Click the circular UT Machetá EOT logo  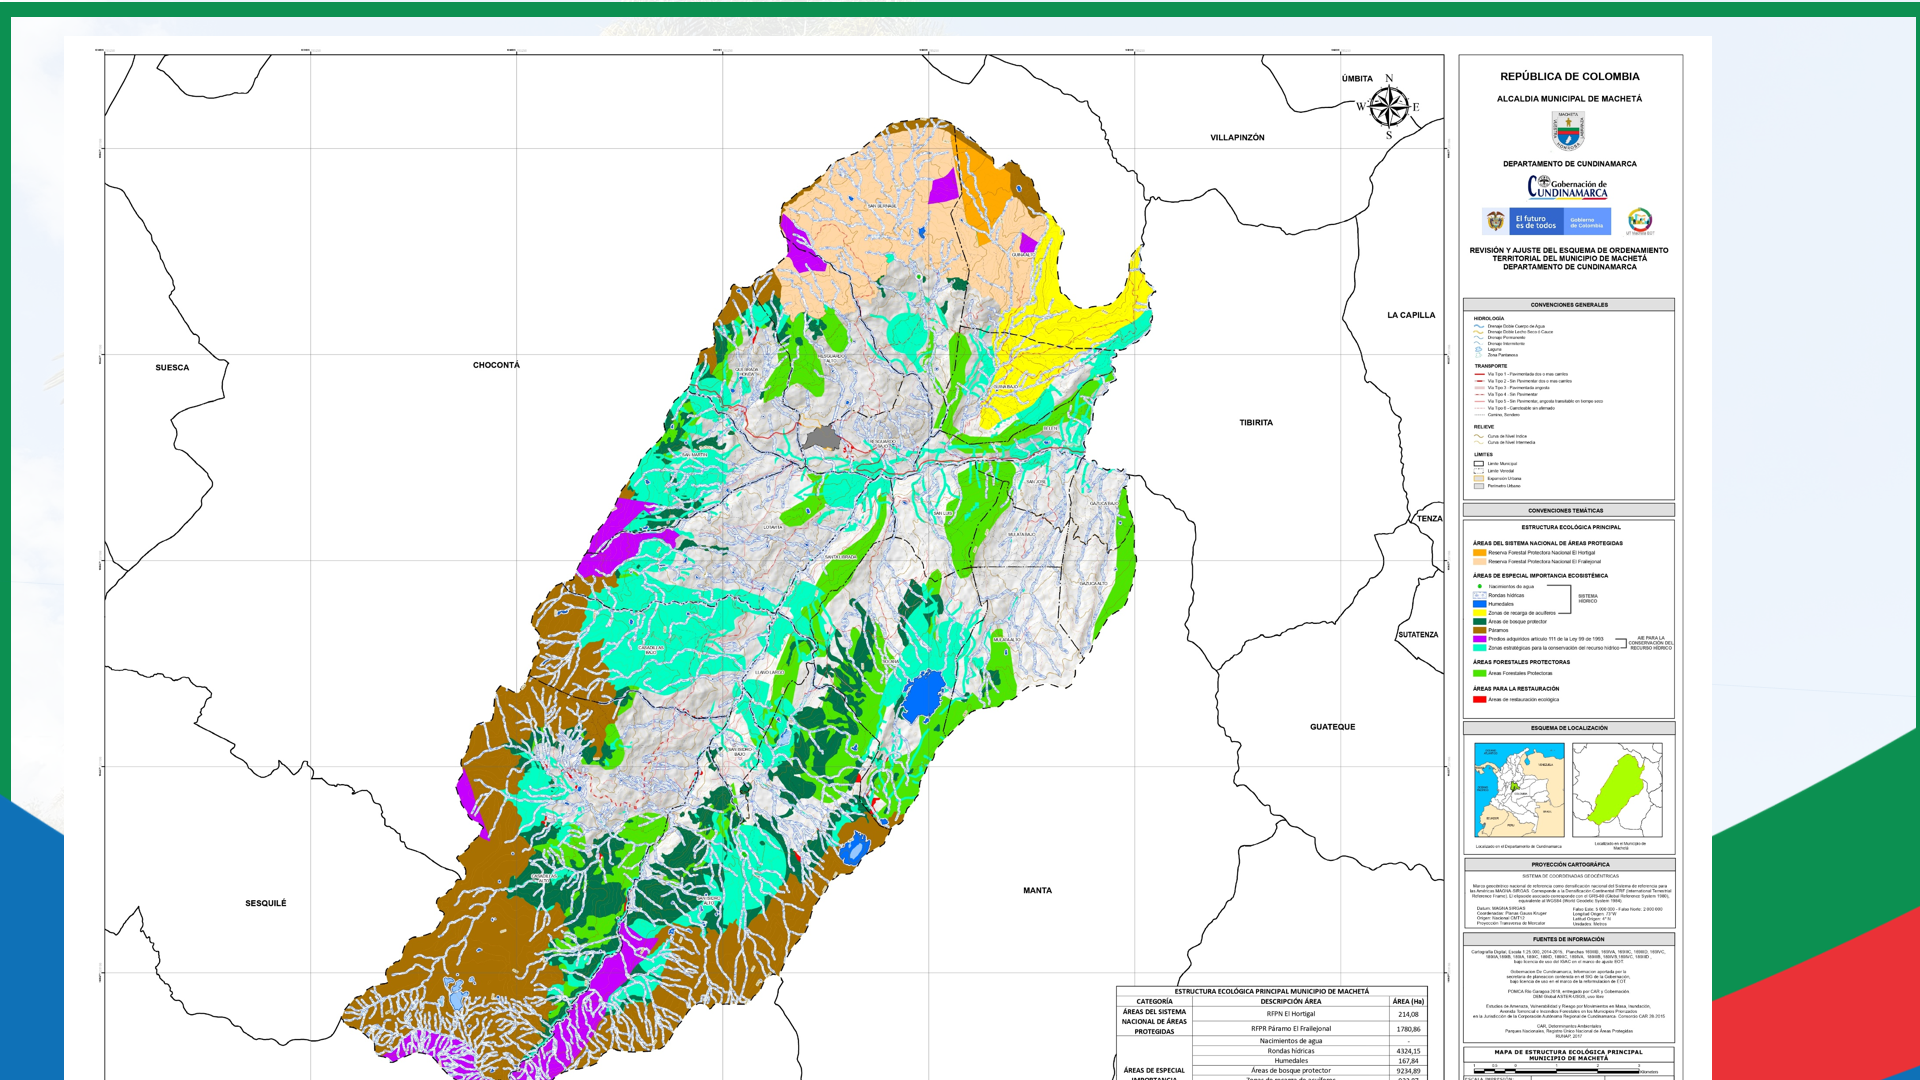tap(1640, 221)
